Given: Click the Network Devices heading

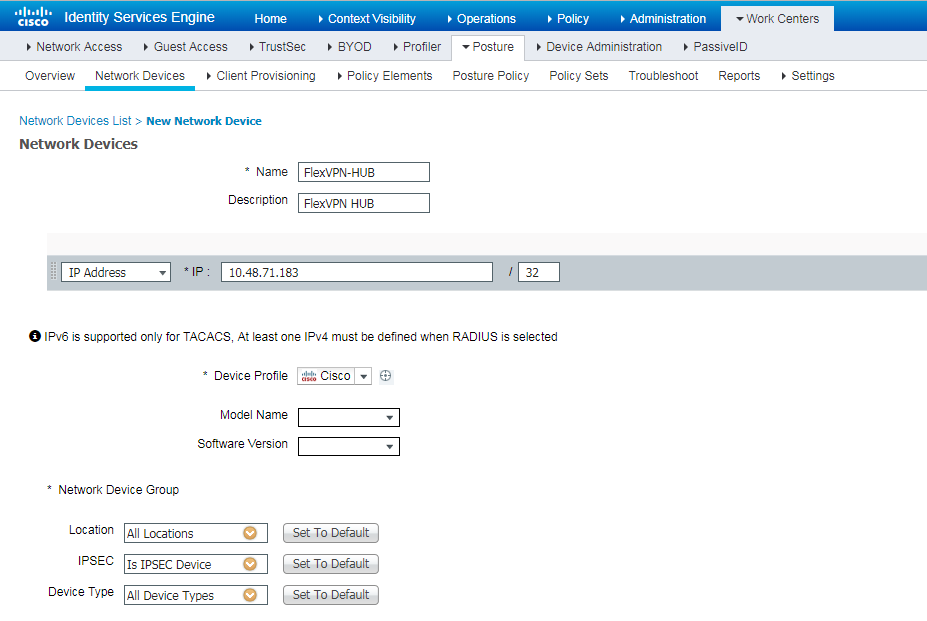Looking at the screenshot, I should pos(79,144).
